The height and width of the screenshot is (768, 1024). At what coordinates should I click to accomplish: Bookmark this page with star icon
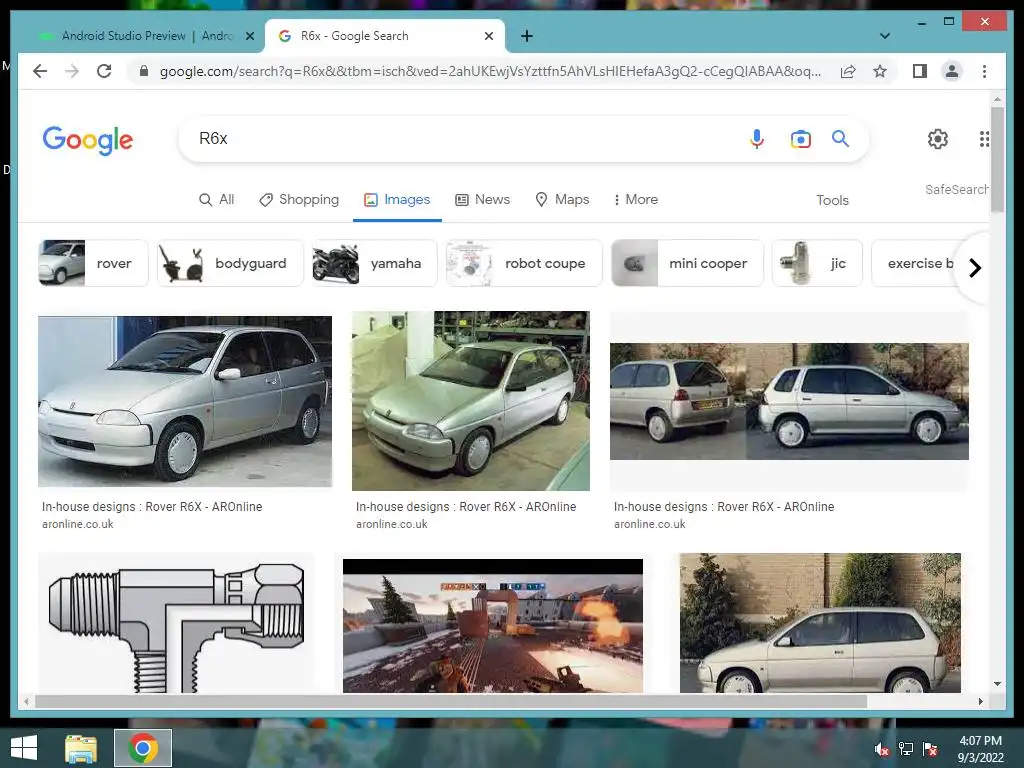[880, 71]
